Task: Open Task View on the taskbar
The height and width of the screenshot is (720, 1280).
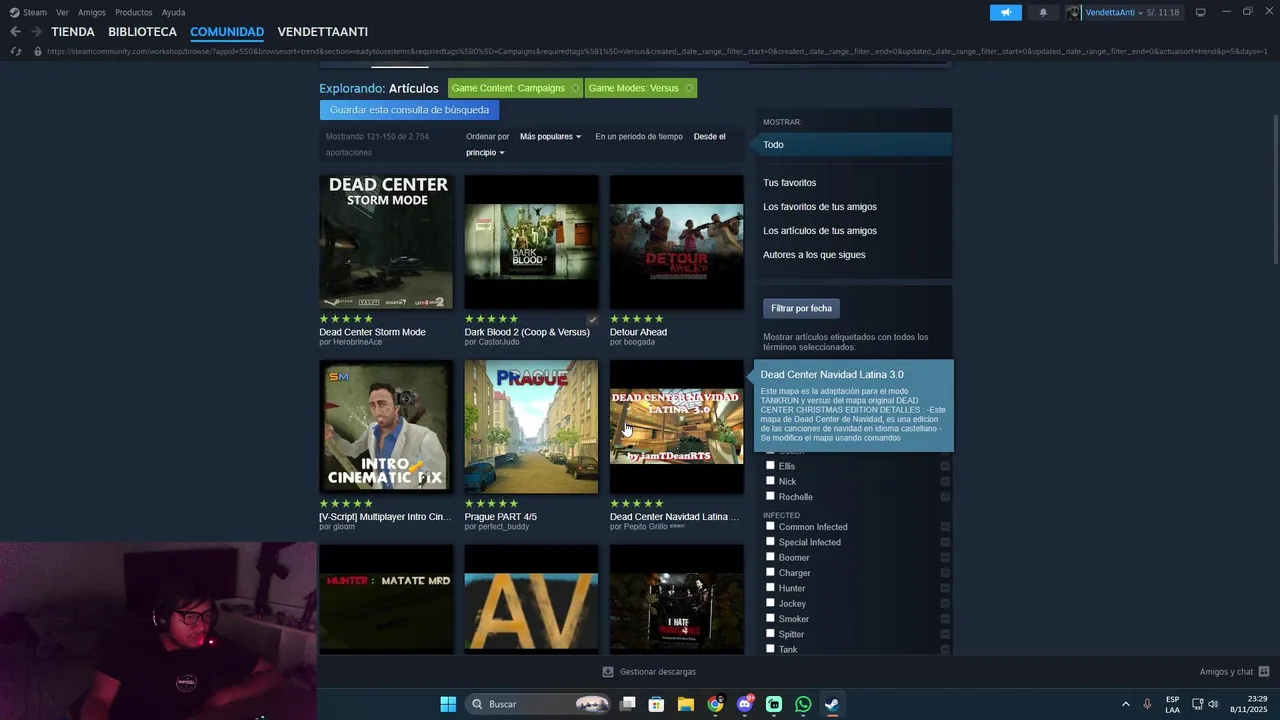Action: click(628, 704)
